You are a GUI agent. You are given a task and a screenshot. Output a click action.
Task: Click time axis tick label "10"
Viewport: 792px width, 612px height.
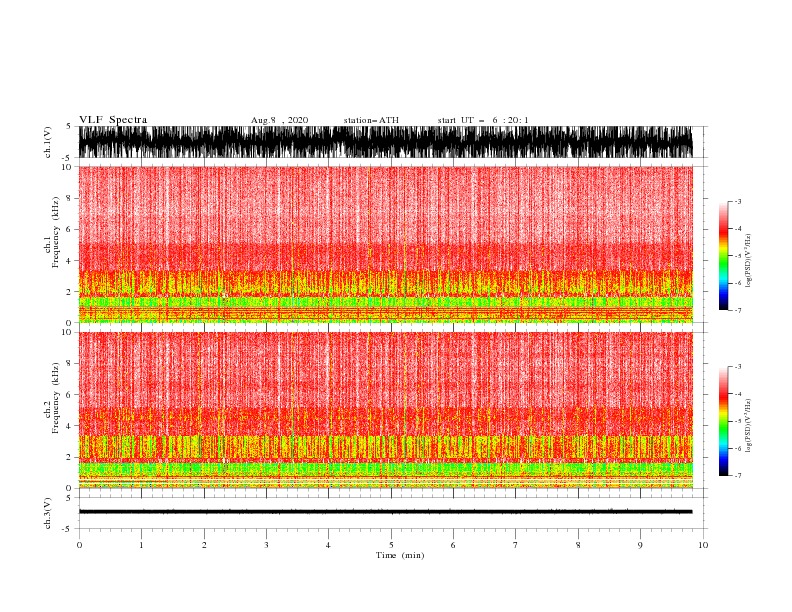pyautogui.click(x=703, y=545)
